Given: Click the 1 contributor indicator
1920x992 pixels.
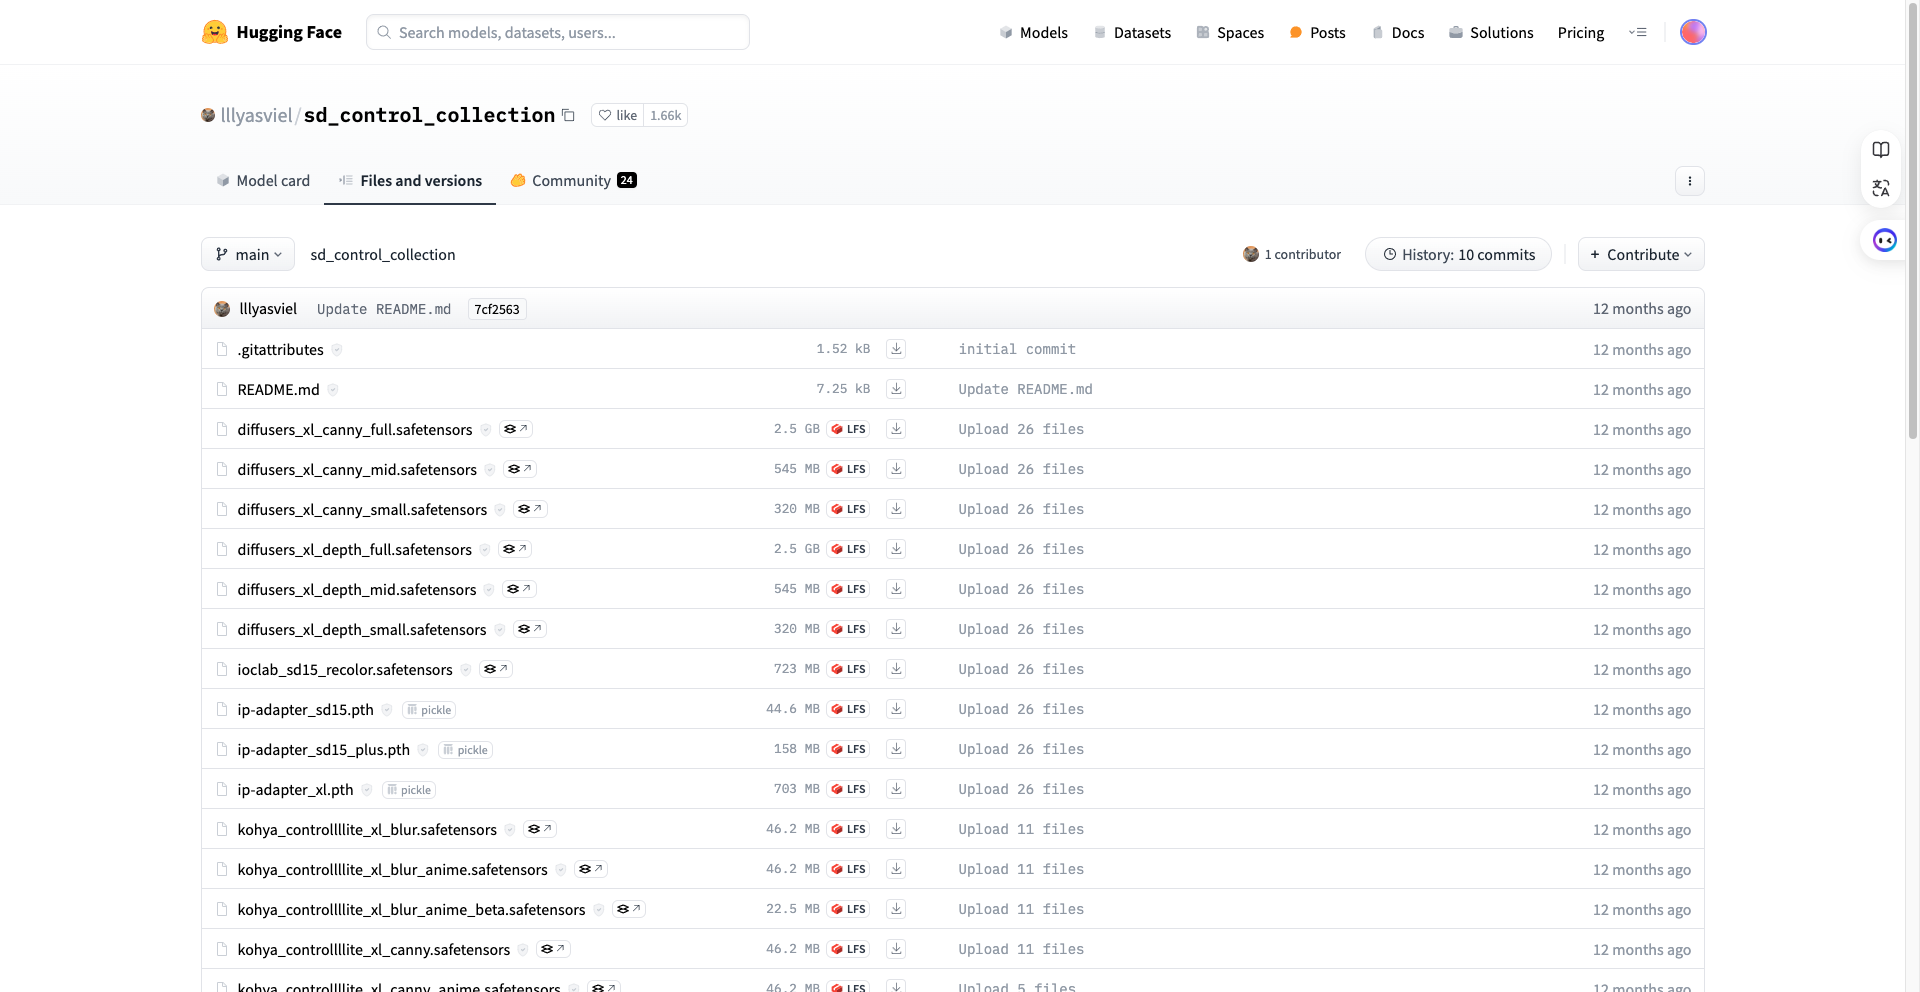Looking at the screenshot, I should 1292,254.
